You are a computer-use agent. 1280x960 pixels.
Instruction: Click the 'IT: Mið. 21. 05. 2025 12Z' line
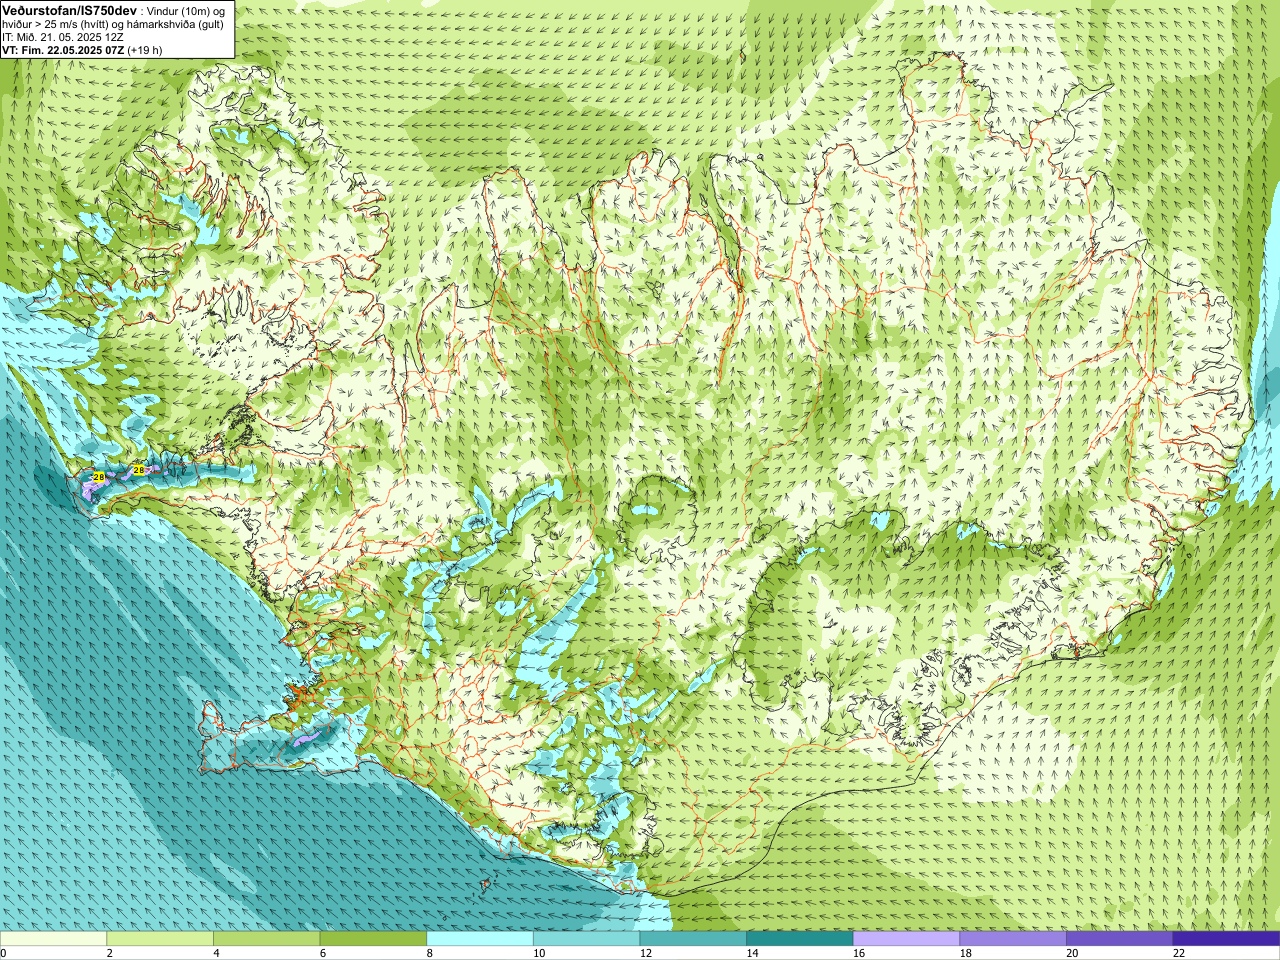(x=62, y=37)
